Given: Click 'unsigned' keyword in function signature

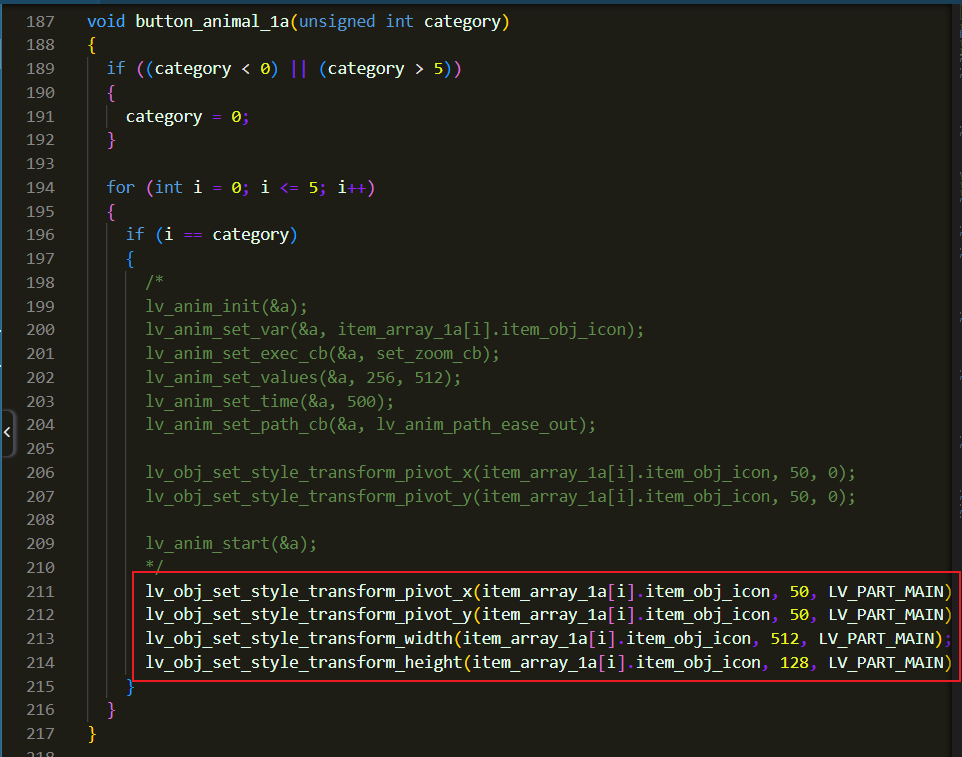Looking at the screenshot, I should coord(337,21).
